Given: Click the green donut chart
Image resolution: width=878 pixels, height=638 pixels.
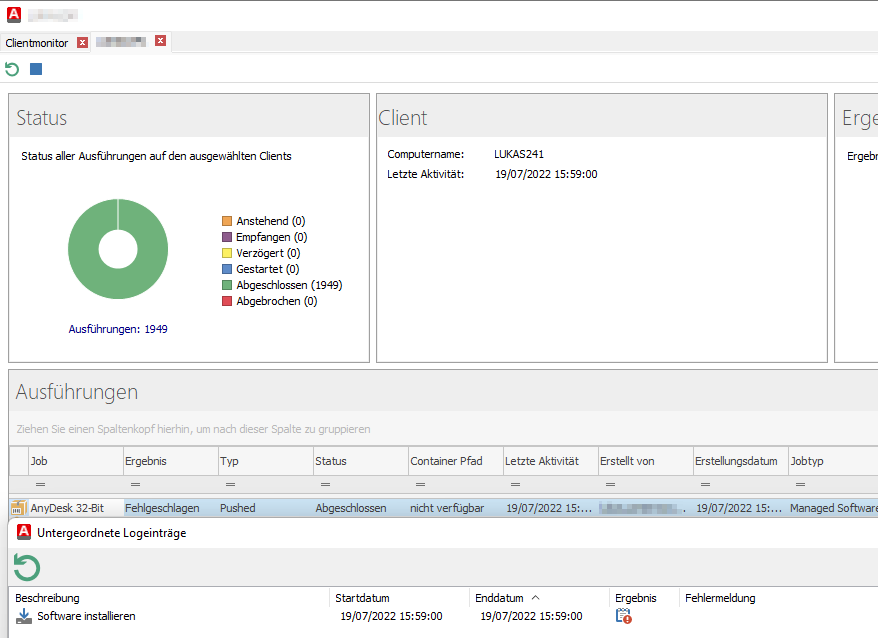Looking at the screenshot, I should [x=84, y=250].
